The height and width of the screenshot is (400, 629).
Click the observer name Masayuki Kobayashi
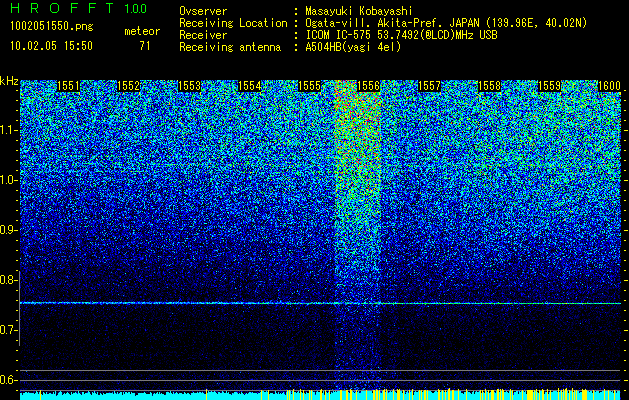coord(359,11)
